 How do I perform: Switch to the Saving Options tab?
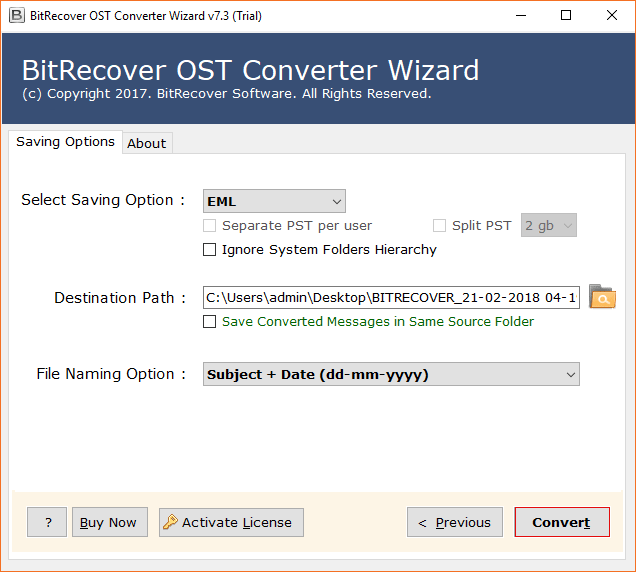click(x=65, y=142)
